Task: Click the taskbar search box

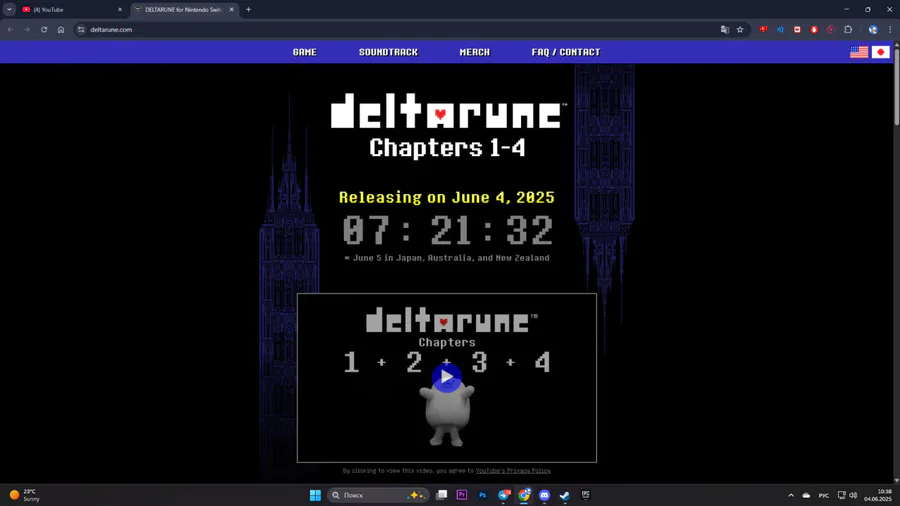Action: 377,495
